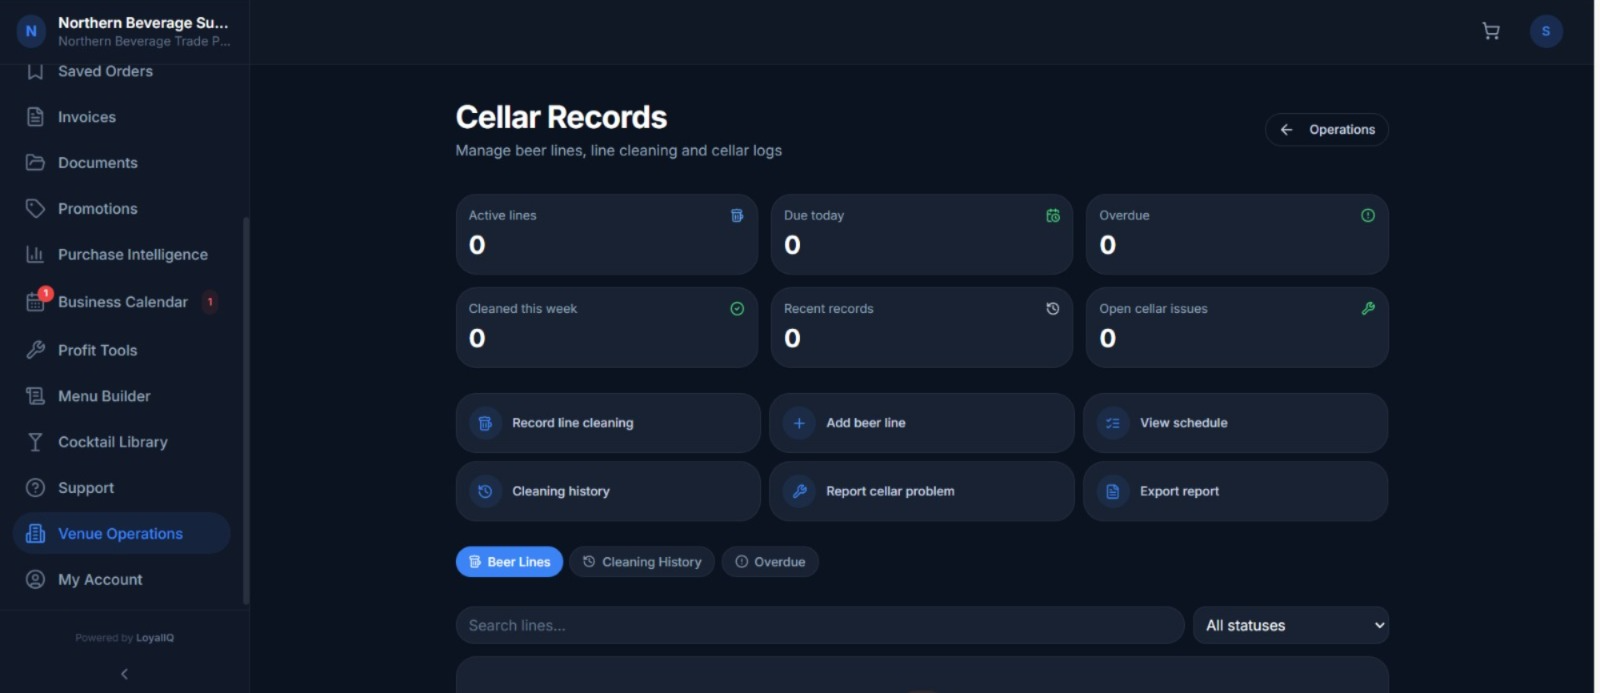Click the Add beer line plus icon
The height and width of the screenshot is (693, 1600).
[799, 423]
